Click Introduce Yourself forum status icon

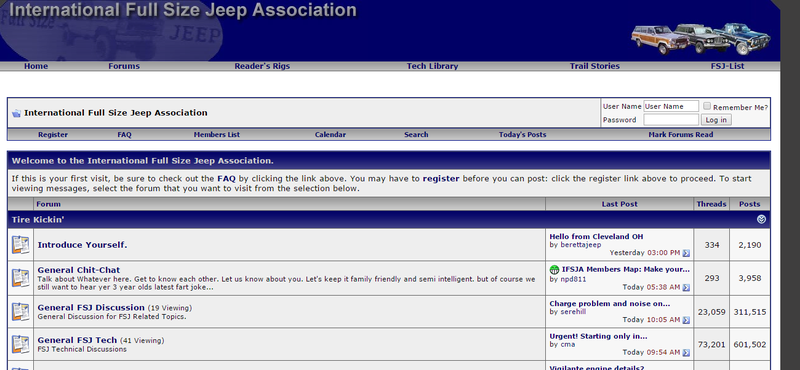point(21,245)
